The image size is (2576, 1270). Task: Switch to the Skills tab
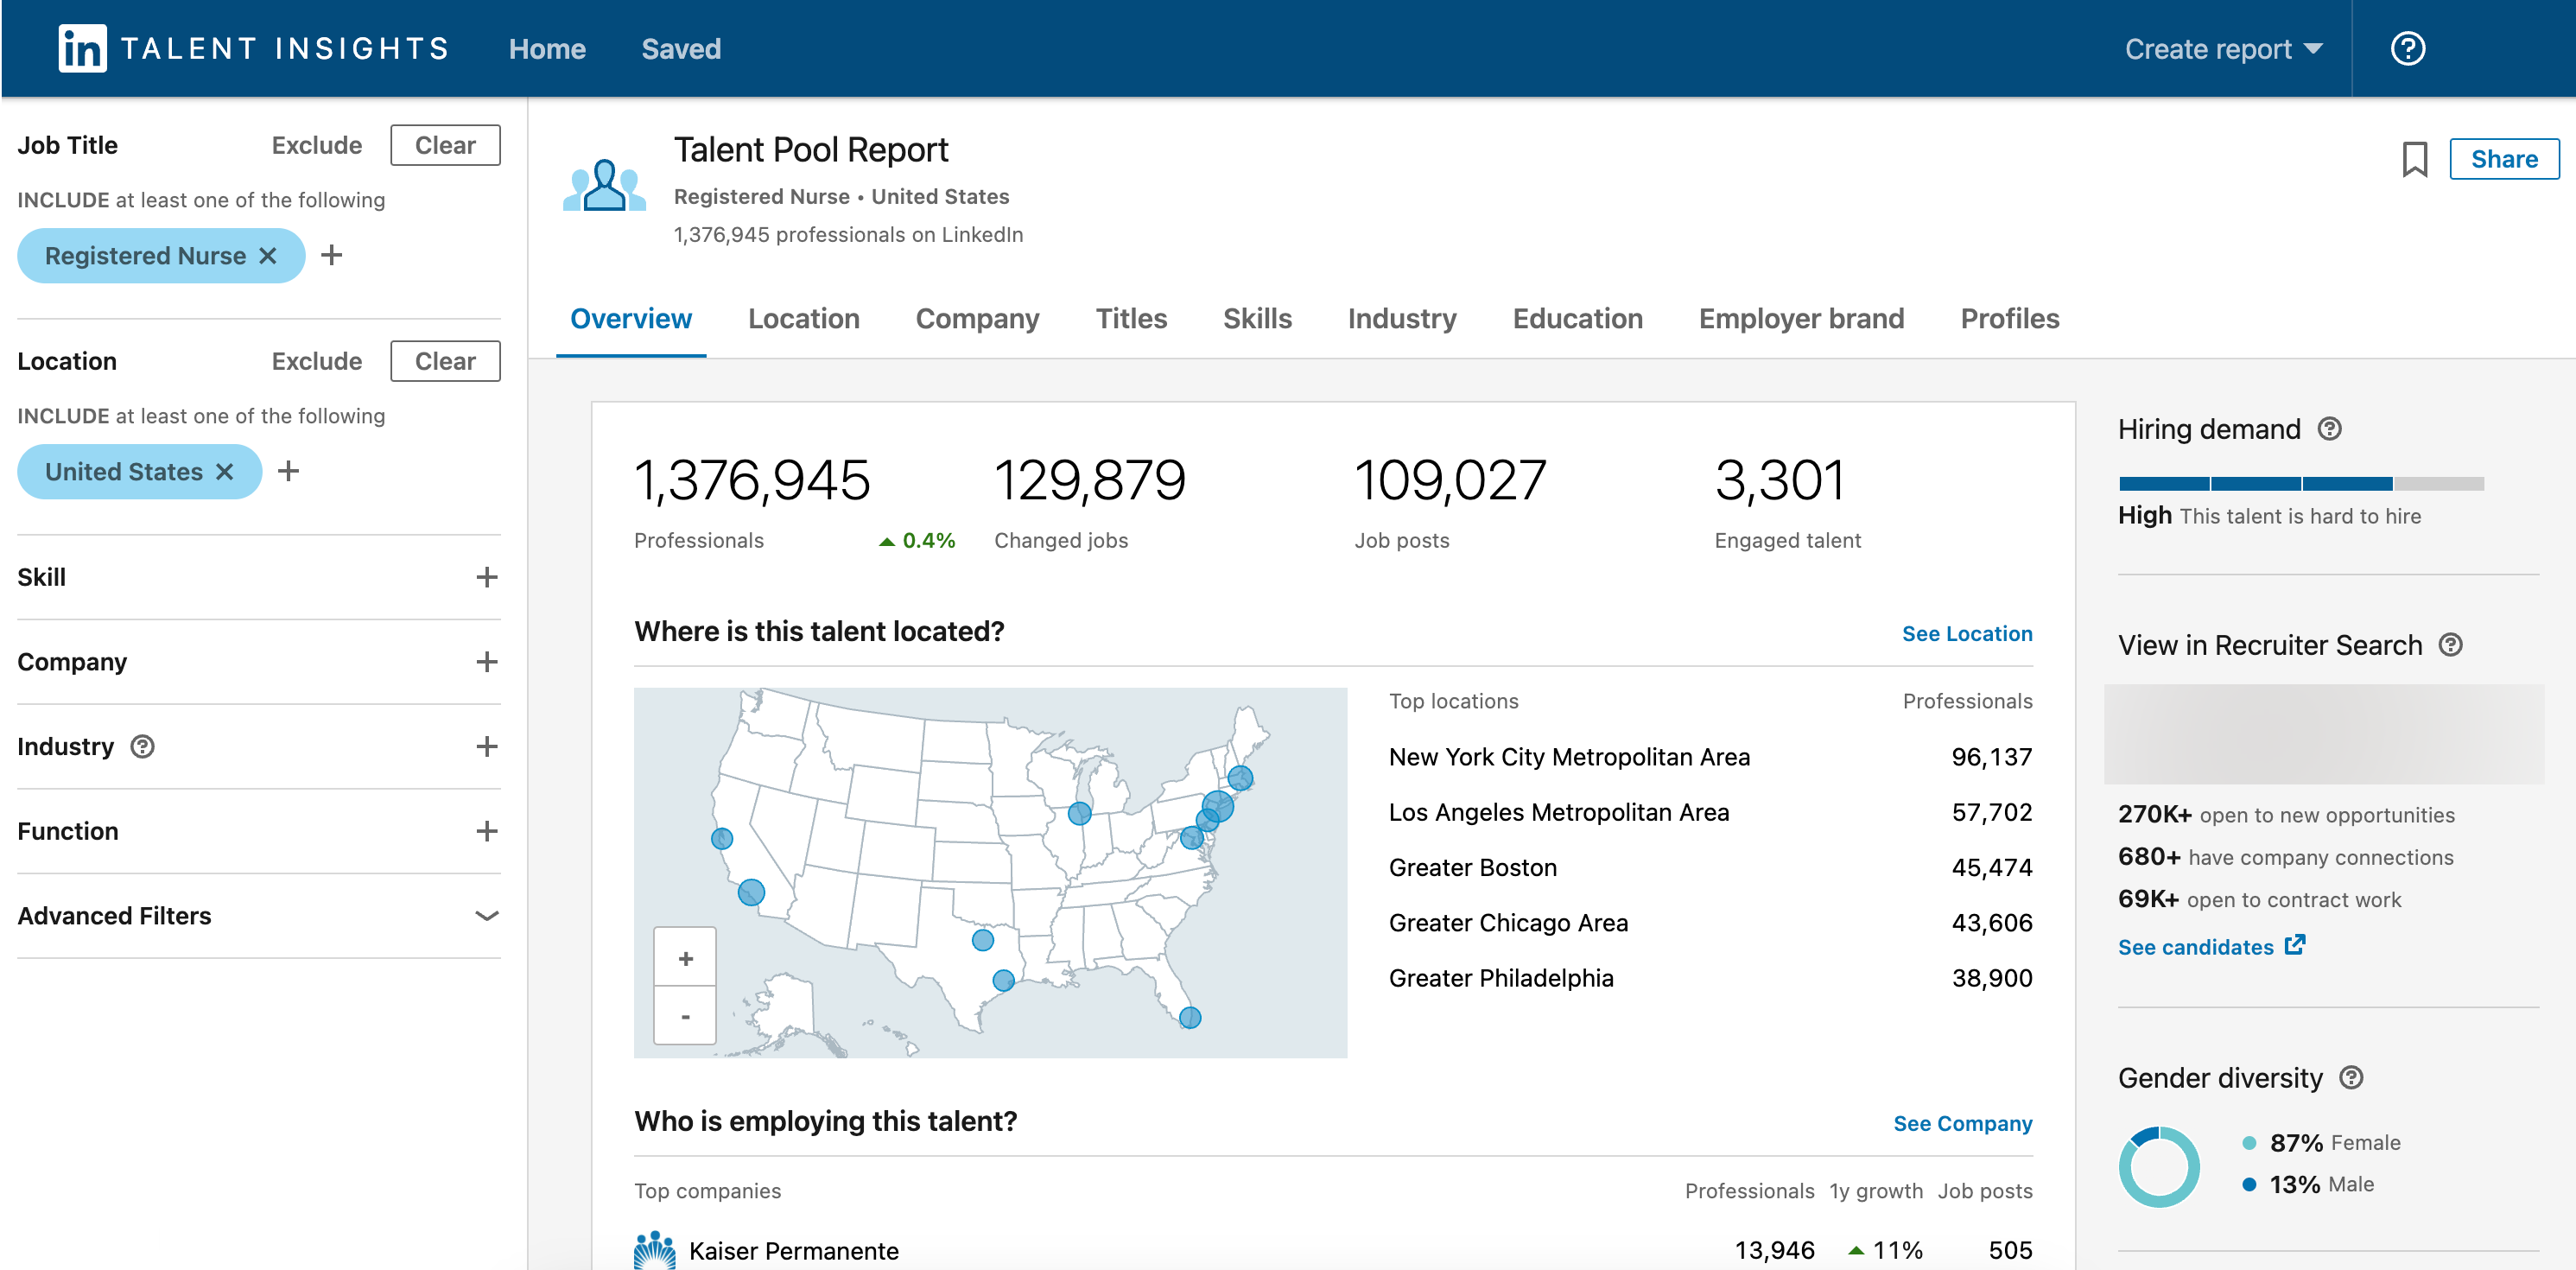(1257, 319)
